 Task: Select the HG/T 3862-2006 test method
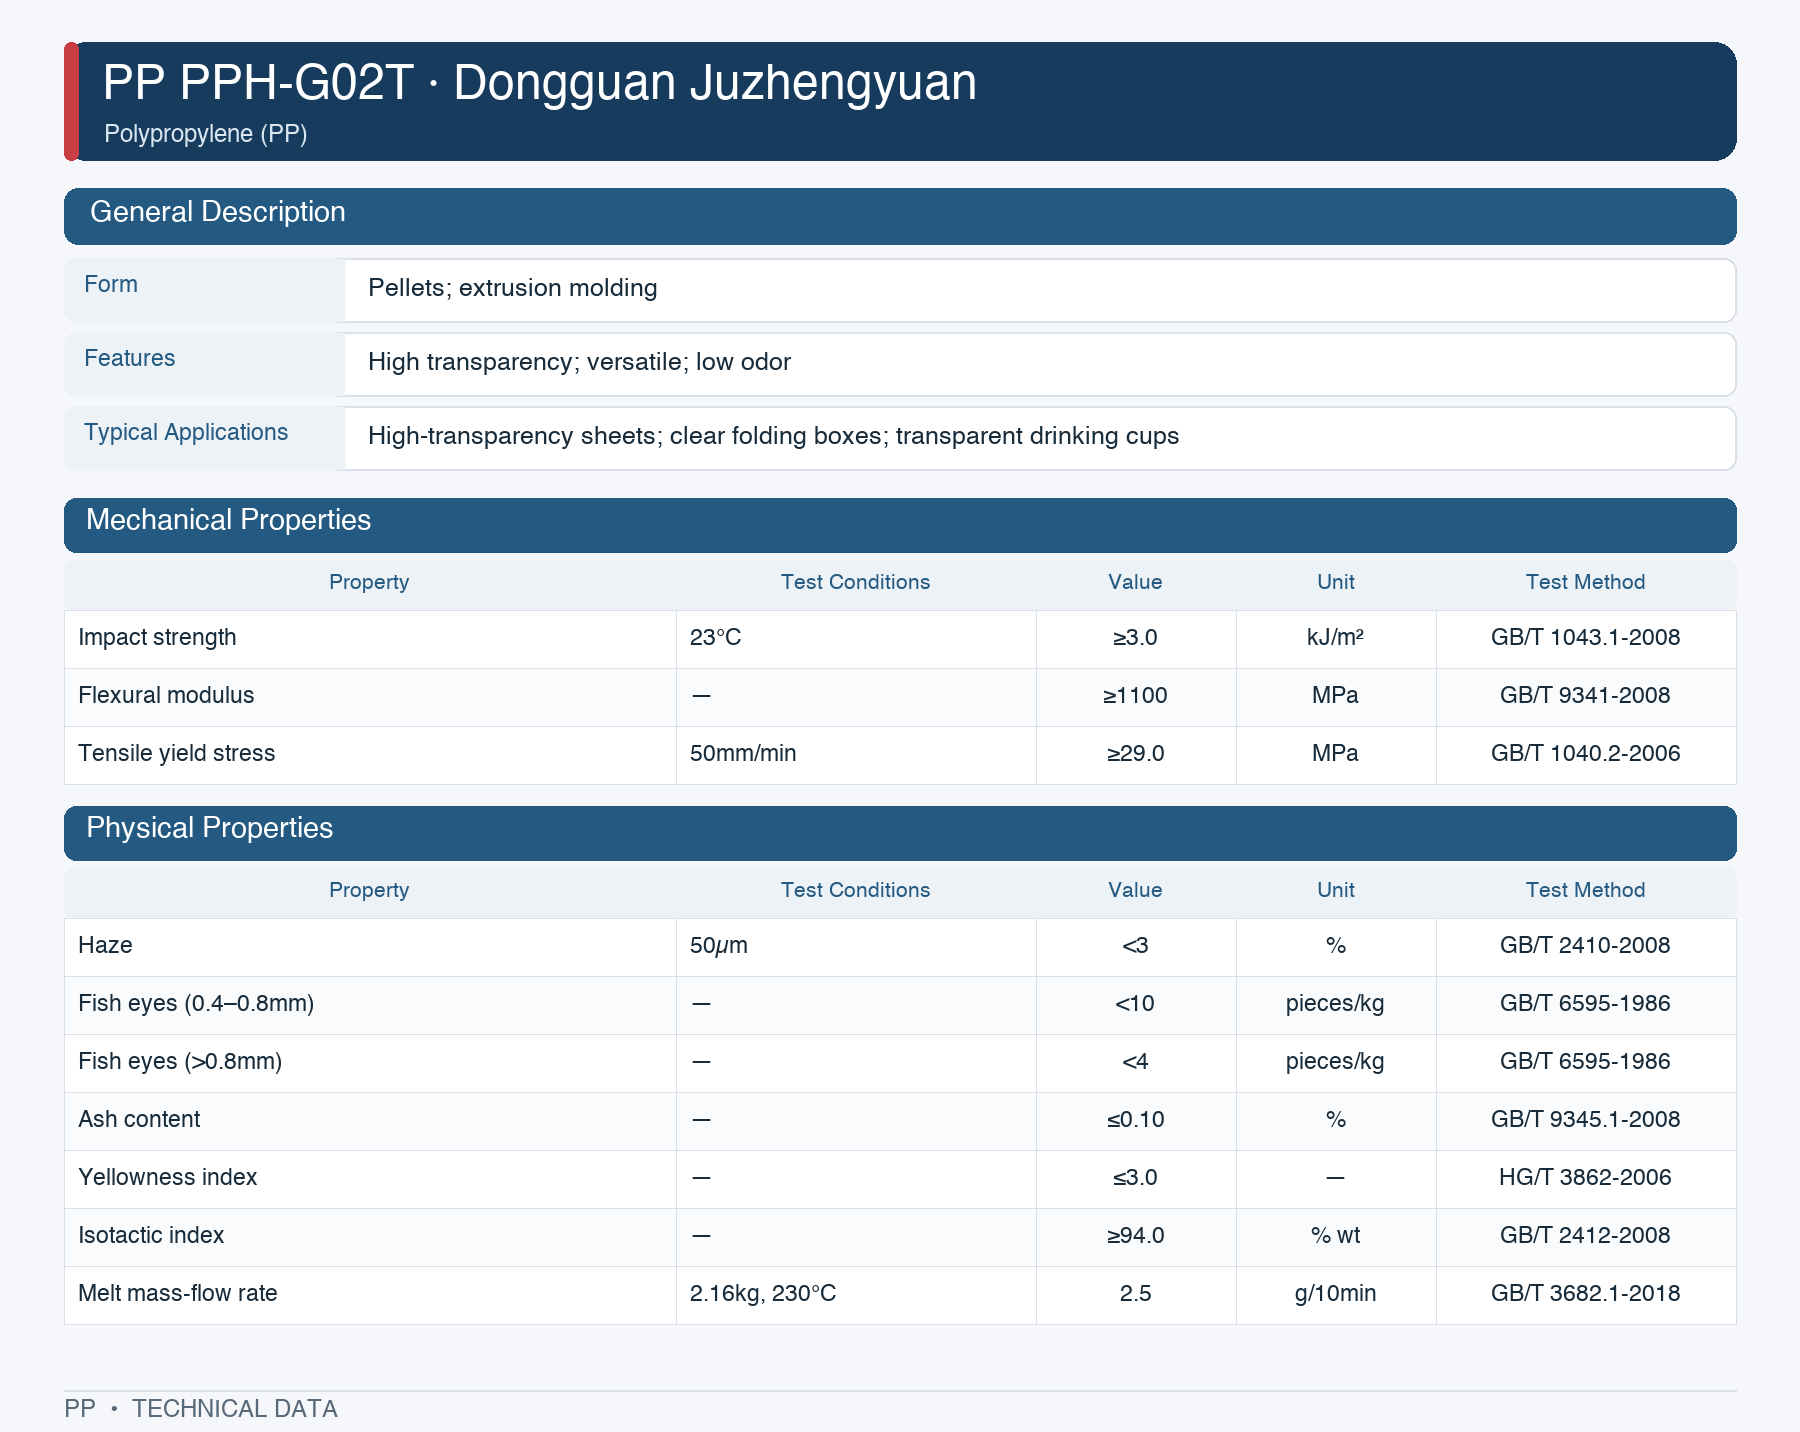tap(1585, 1178)
